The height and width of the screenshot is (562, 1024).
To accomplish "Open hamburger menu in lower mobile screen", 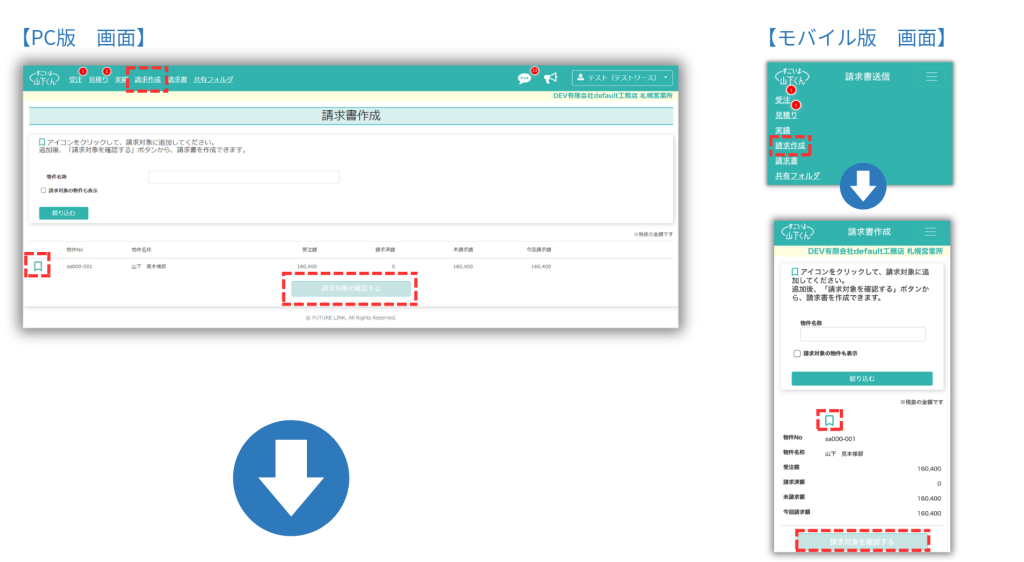I will [930, 231].
